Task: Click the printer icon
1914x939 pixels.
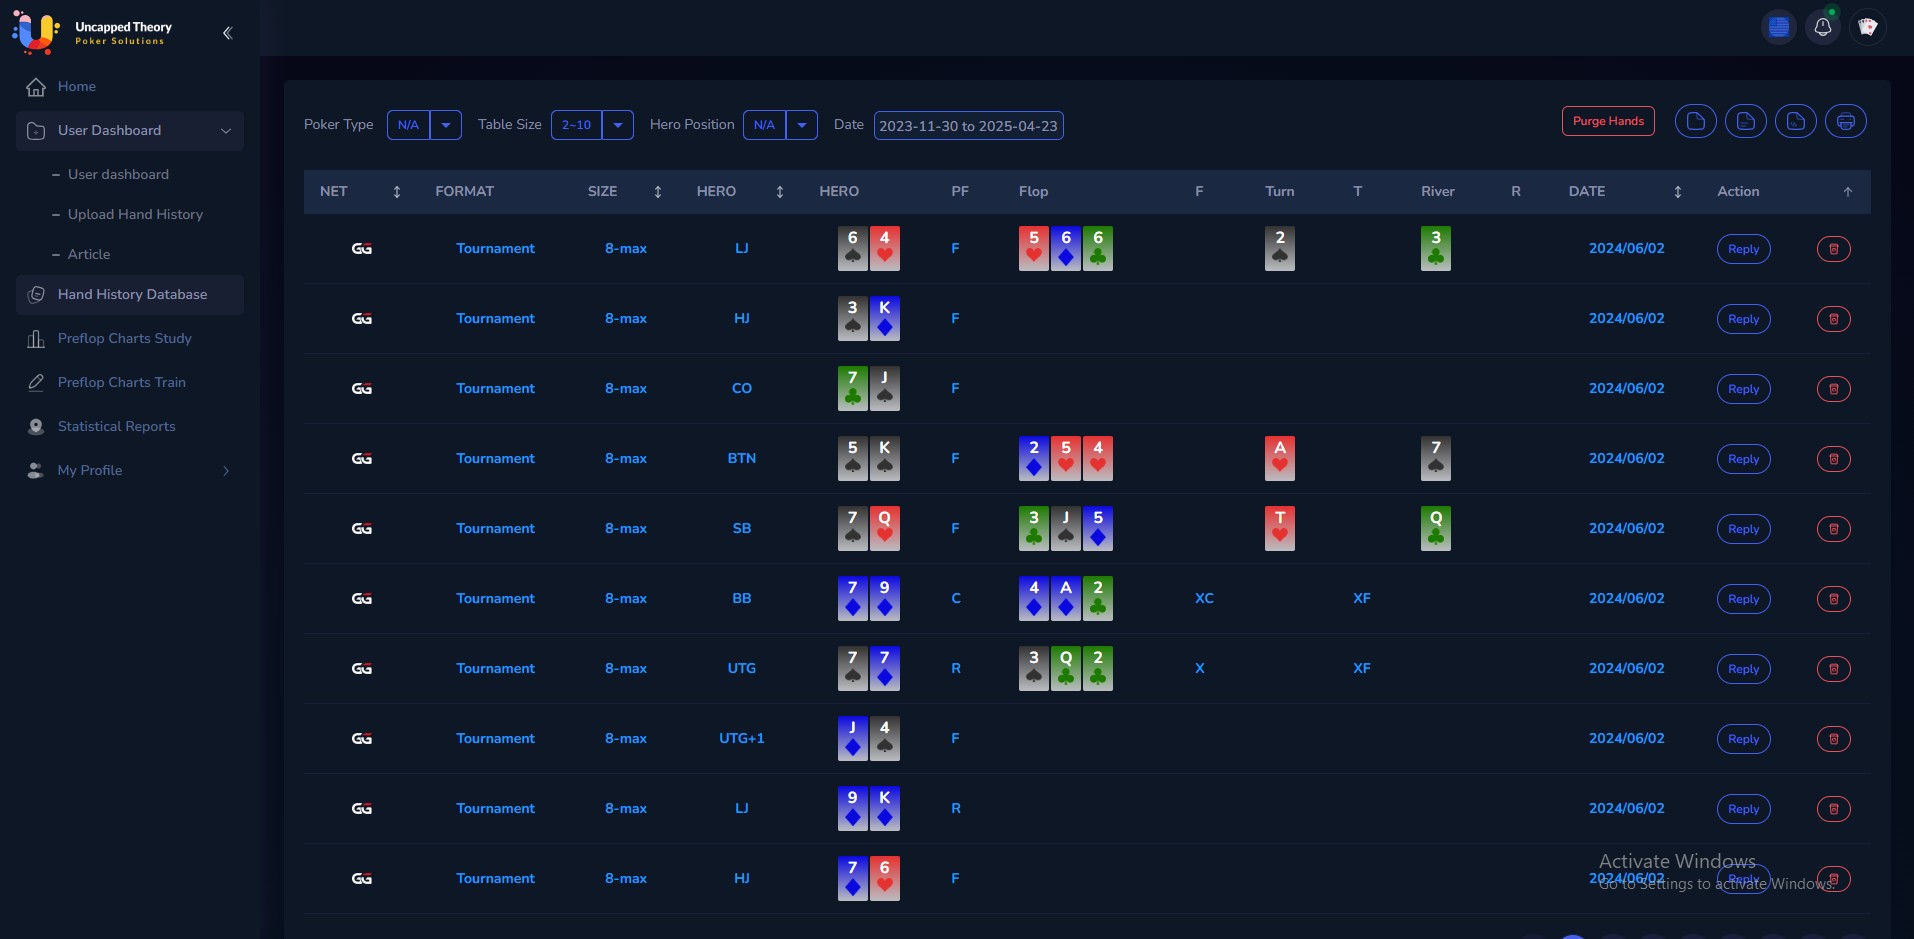Action: [1846, 122]
